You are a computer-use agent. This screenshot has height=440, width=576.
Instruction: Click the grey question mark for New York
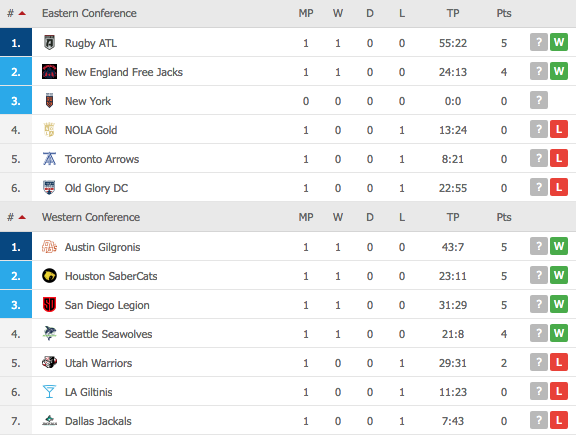click(x=539, y=100)
